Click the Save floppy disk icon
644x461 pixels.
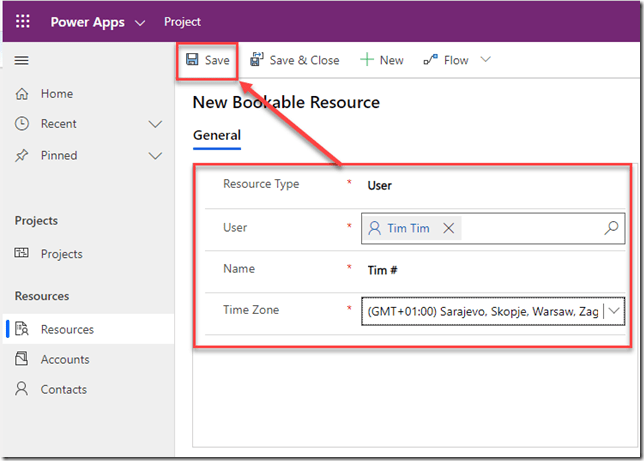click(x=191, y=60)
